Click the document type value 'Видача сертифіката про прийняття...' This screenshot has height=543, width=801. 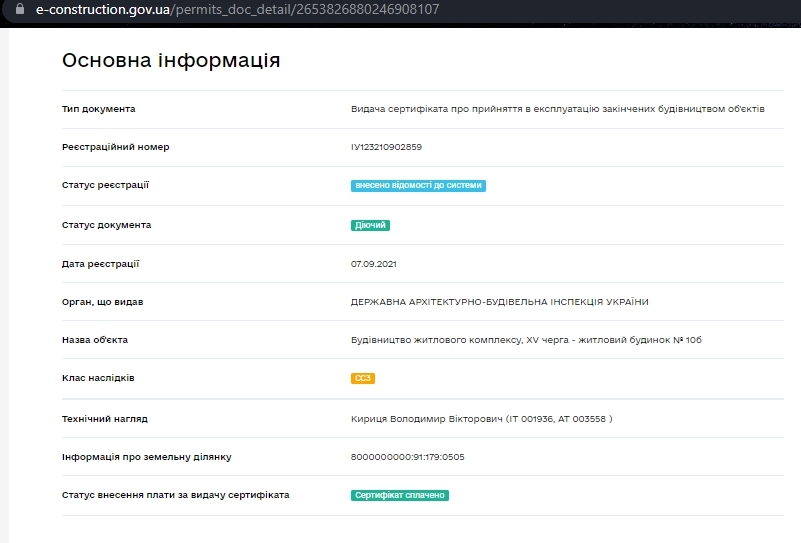(557, 109)
